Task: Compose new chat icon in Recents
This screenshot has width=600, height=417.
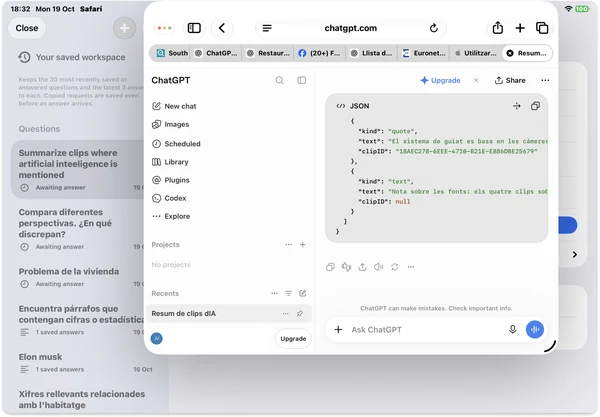Action: tap(303, 293)
